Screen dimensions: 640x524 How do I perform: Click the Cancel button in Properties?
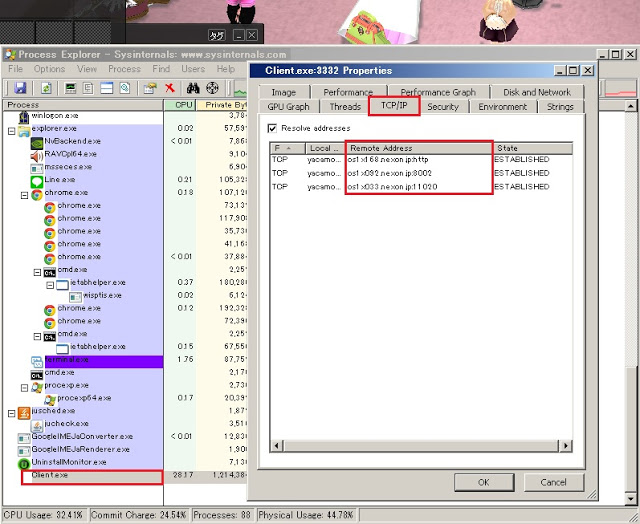click(554, 482)
